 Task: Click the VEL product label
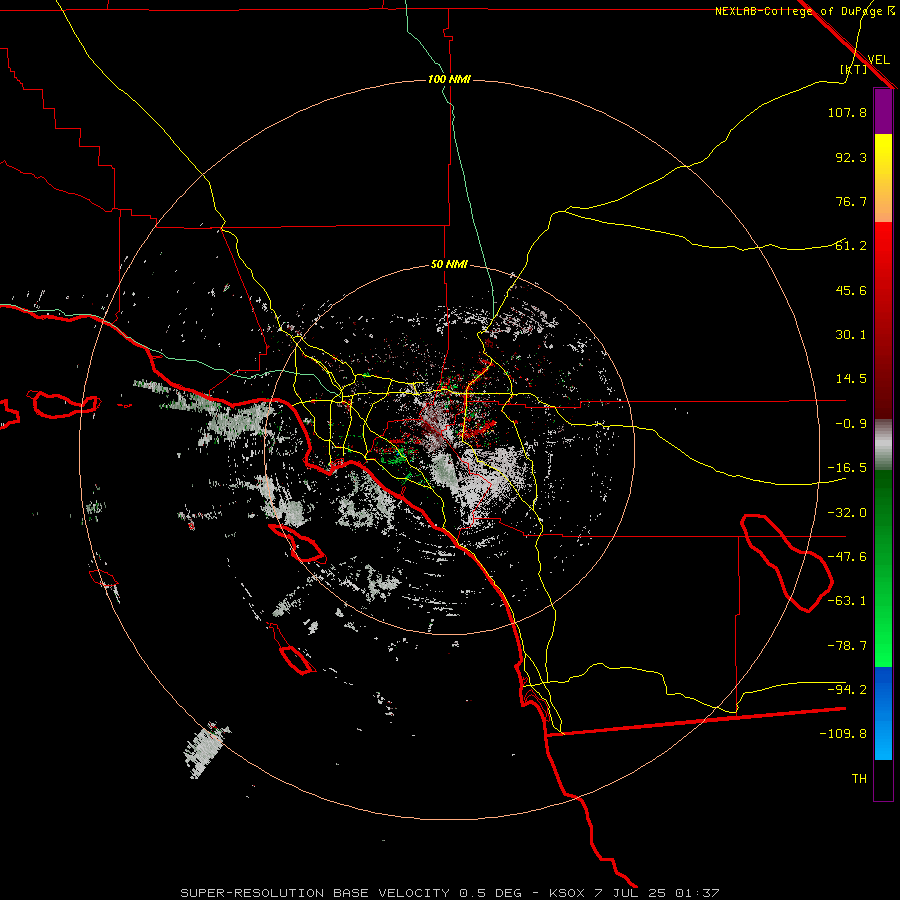click(x=878, y=60)
